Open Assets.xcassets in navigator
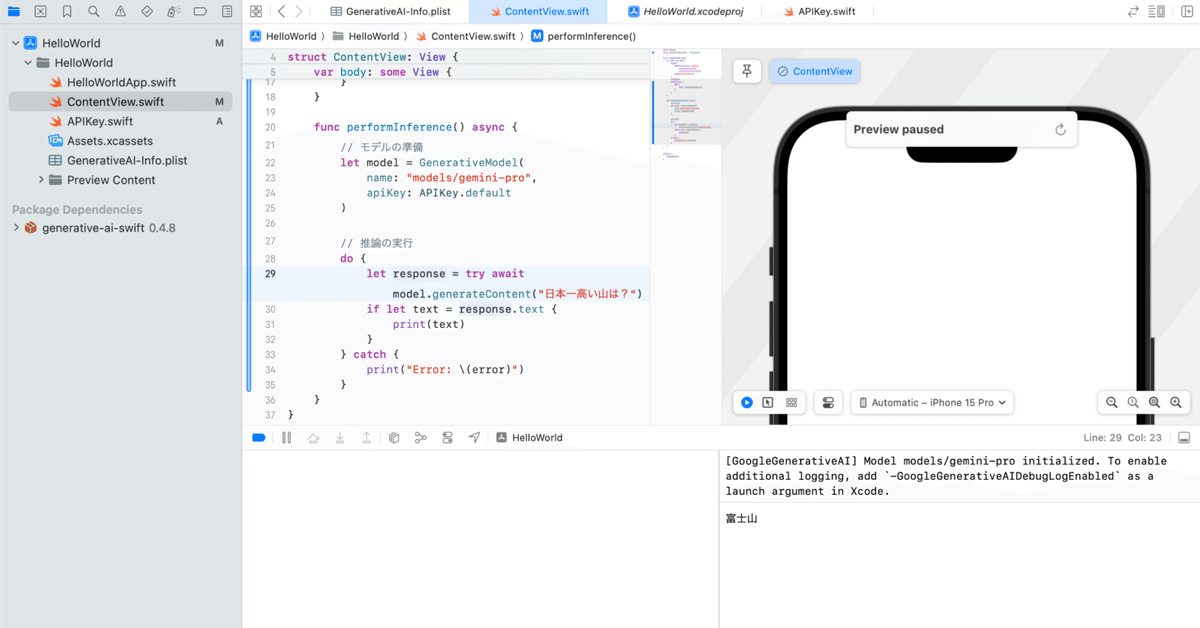 pos(110,141)
